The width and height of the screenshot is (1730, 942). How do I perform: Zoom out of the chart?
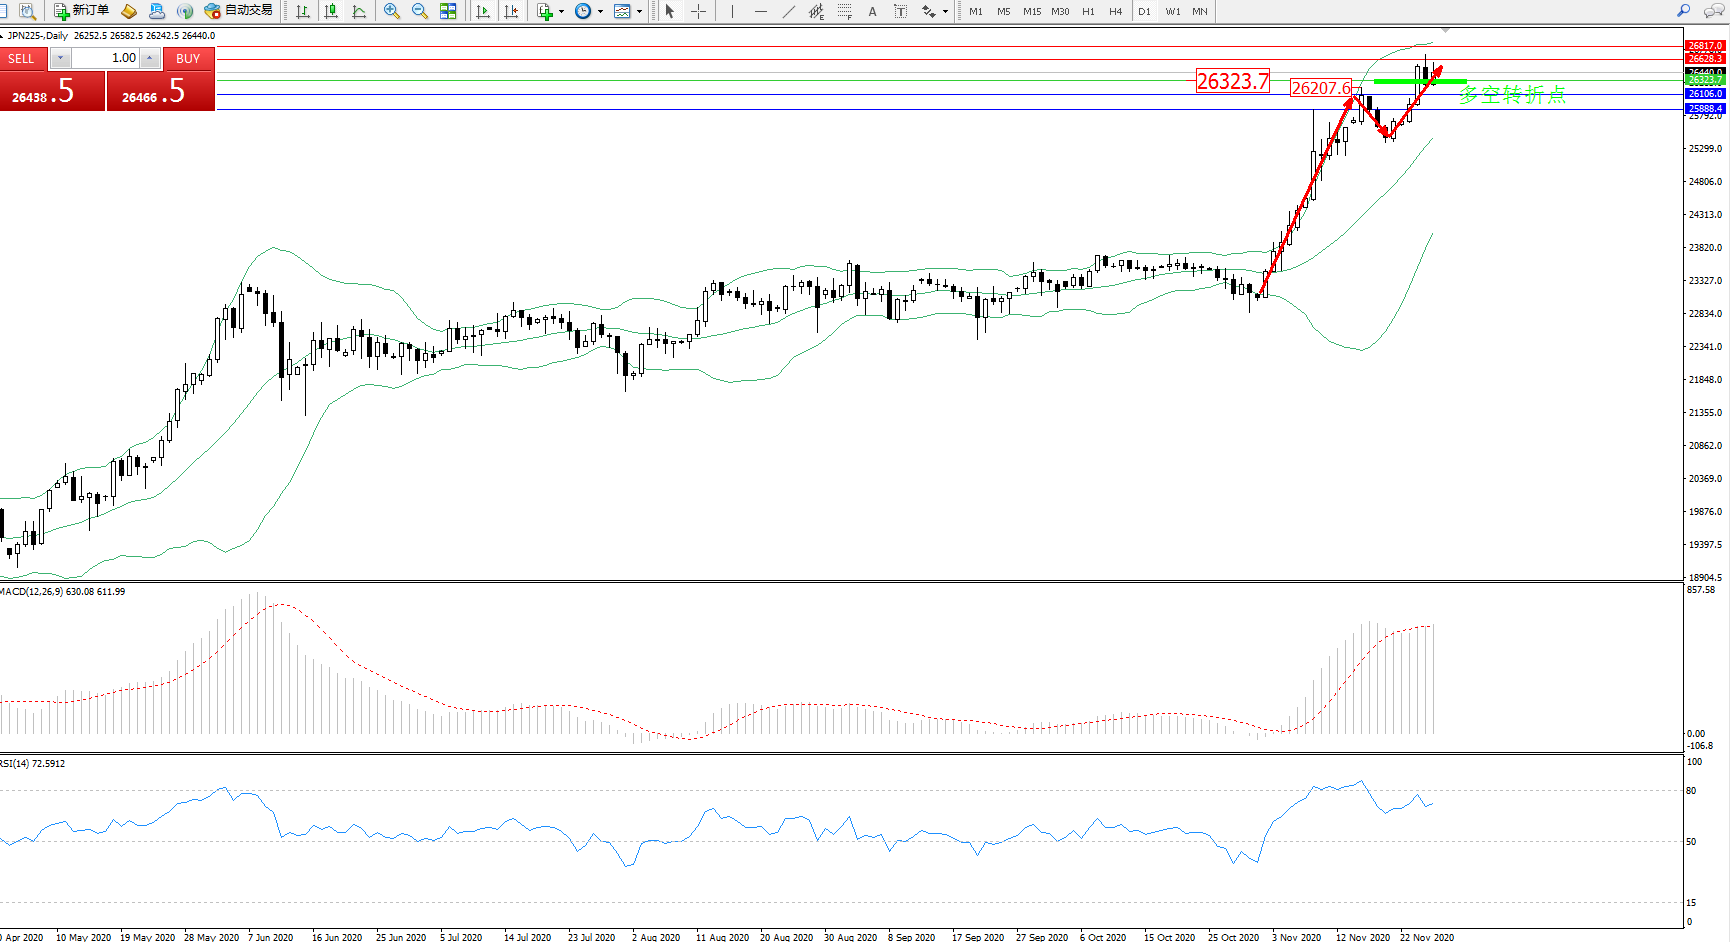[420, 11]
